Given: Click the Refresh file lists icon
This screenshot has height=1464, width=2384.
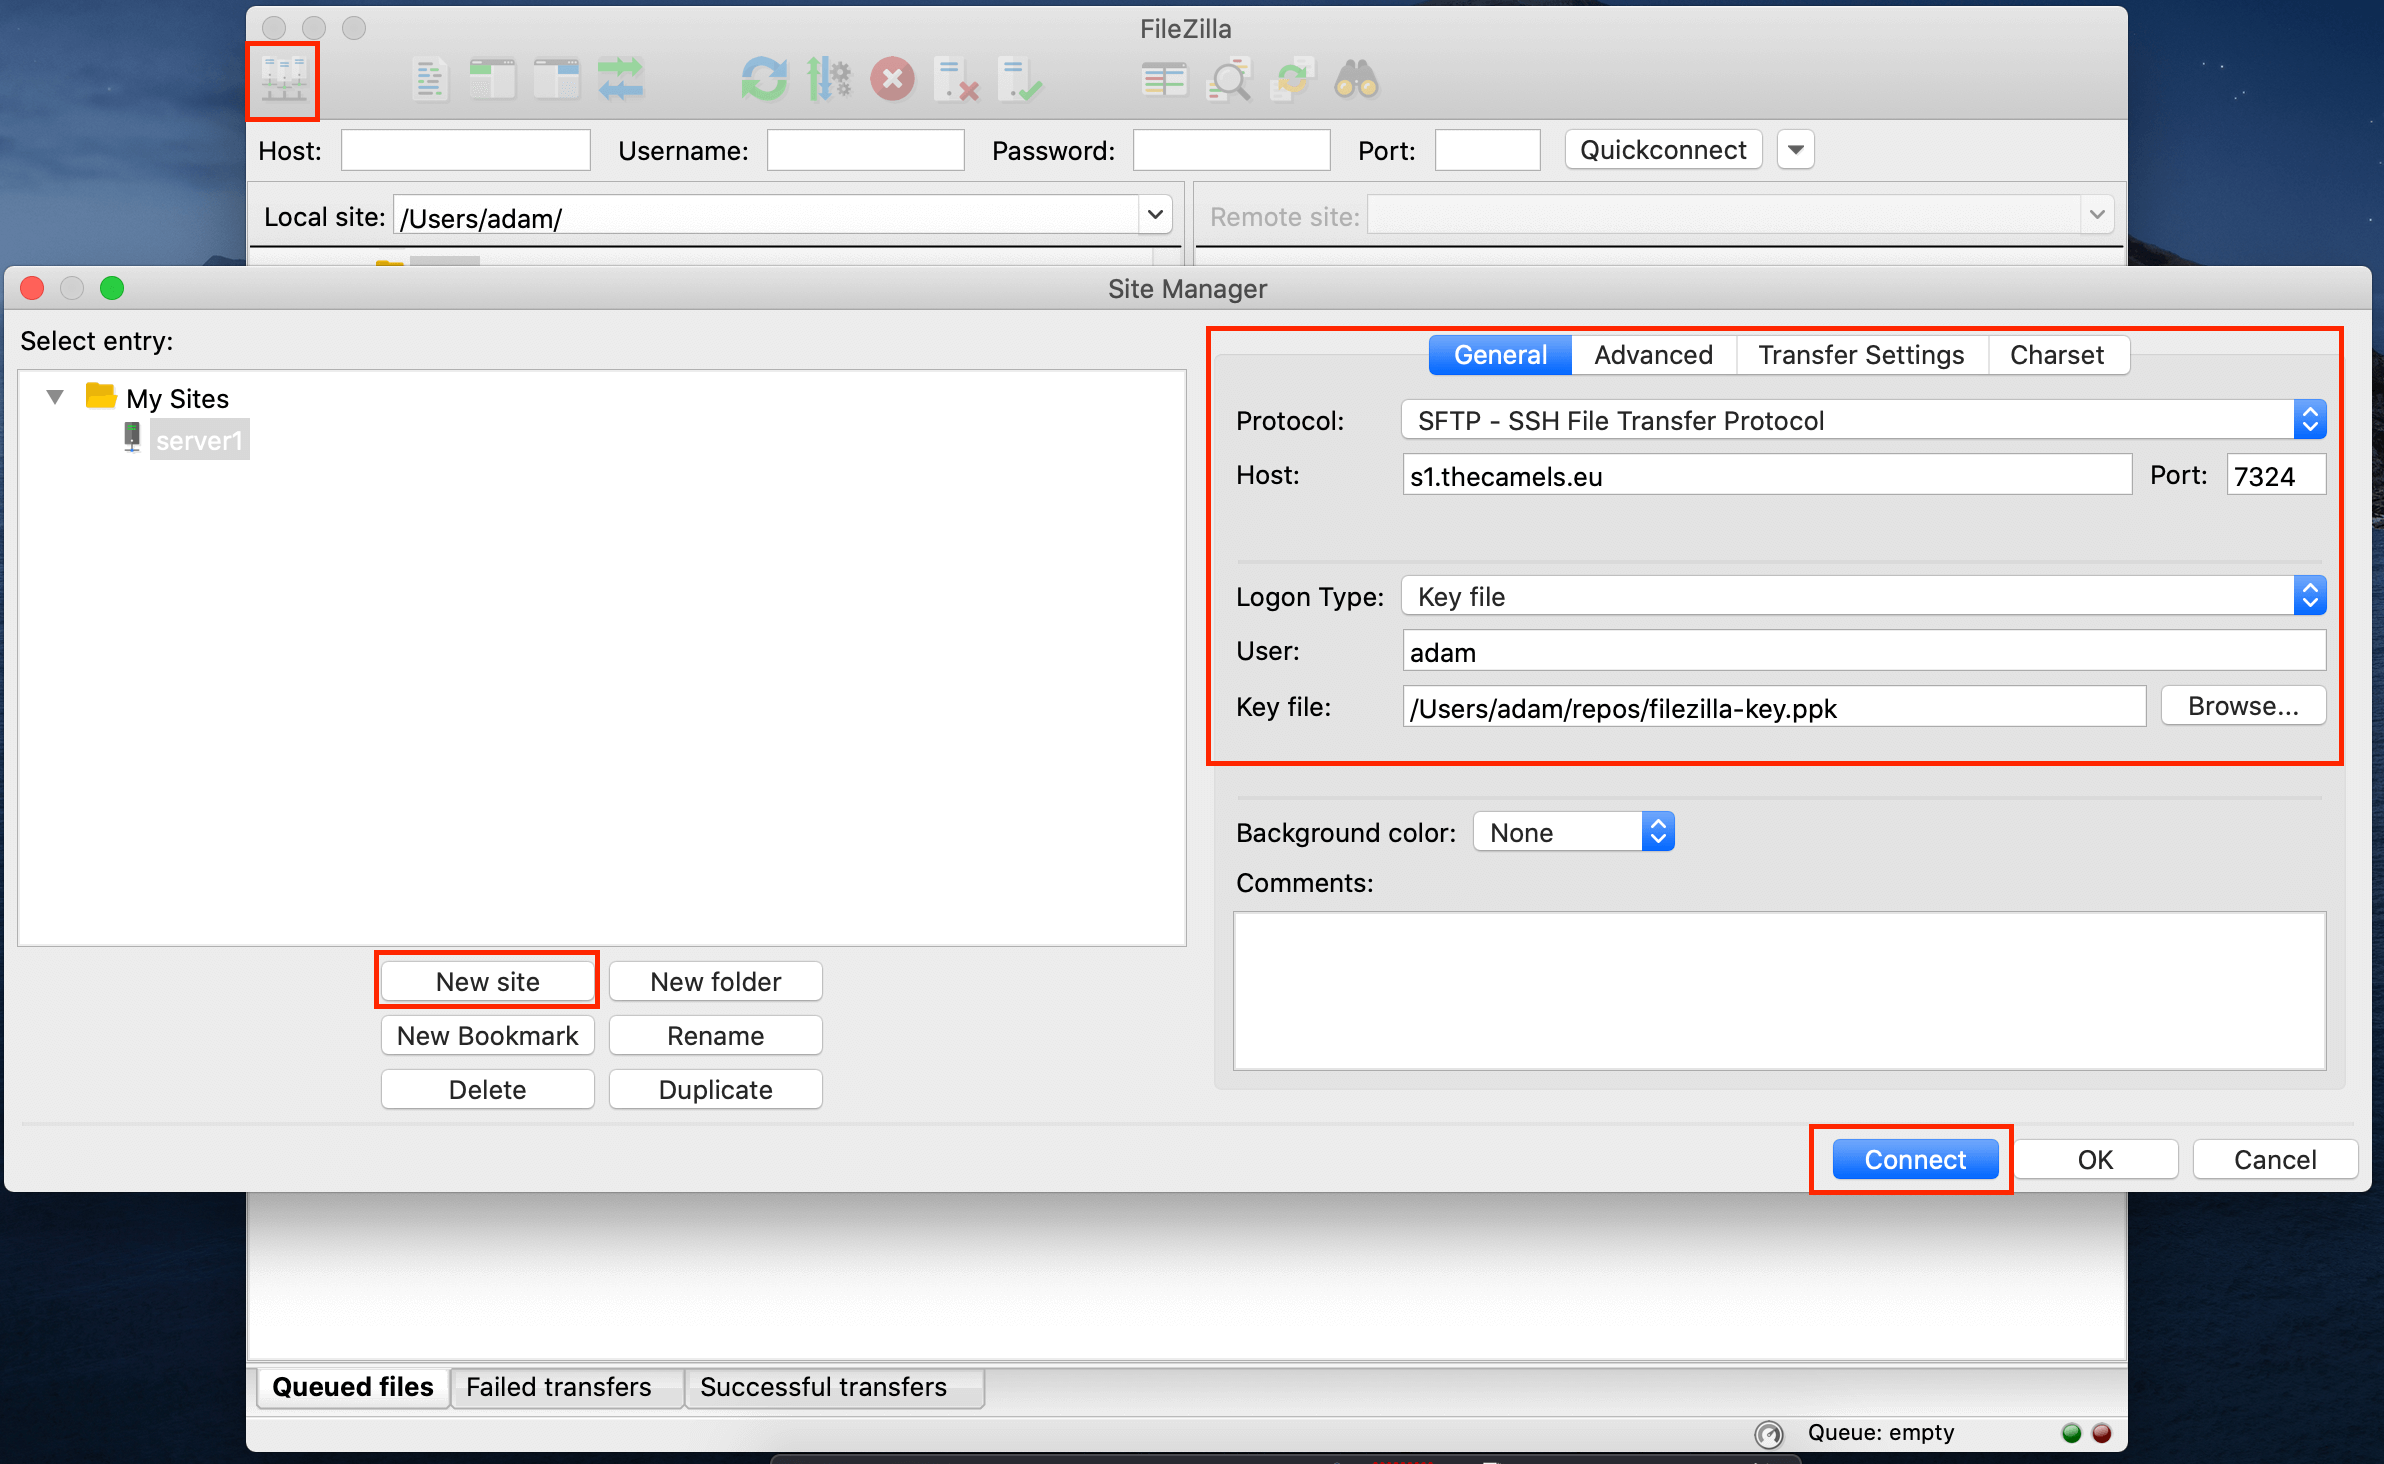Looking at the screenshot, I should click(x=765, y=80).
